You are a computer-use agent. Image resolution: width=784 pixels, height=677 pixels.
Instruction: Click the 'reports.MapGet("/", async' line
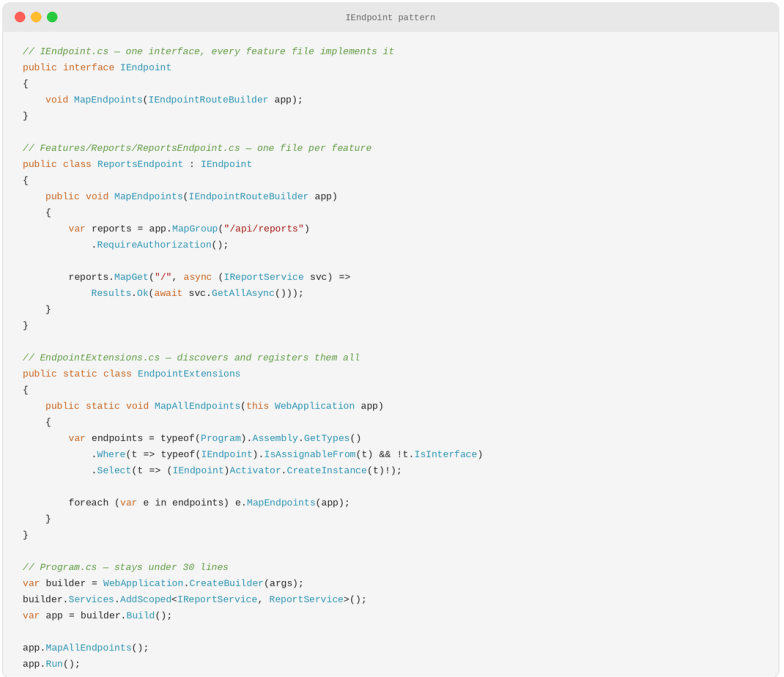coord(210,277)
